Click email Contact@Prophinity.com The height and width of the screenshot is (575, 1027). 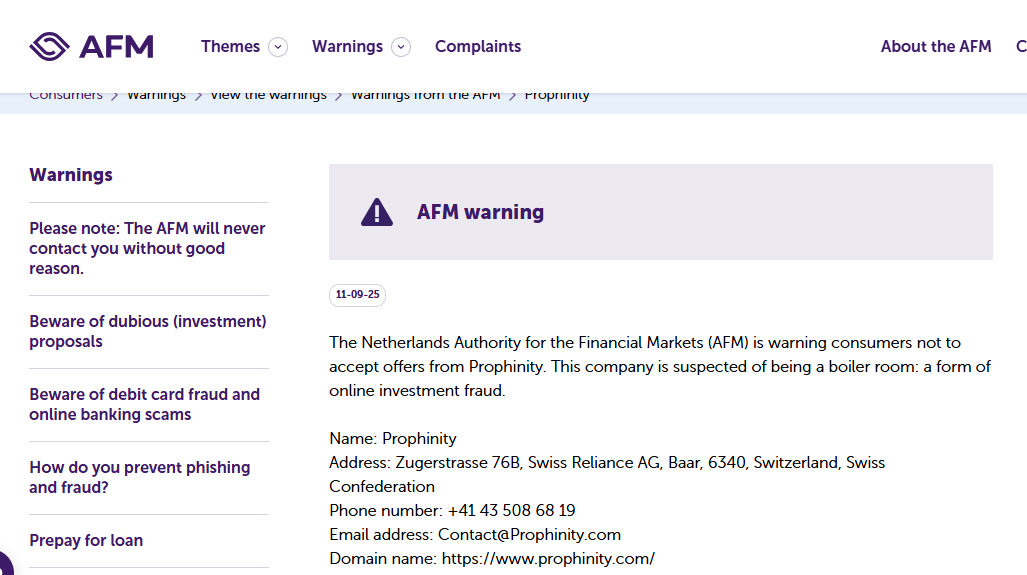pyautogui.click(x=529, y=534)
